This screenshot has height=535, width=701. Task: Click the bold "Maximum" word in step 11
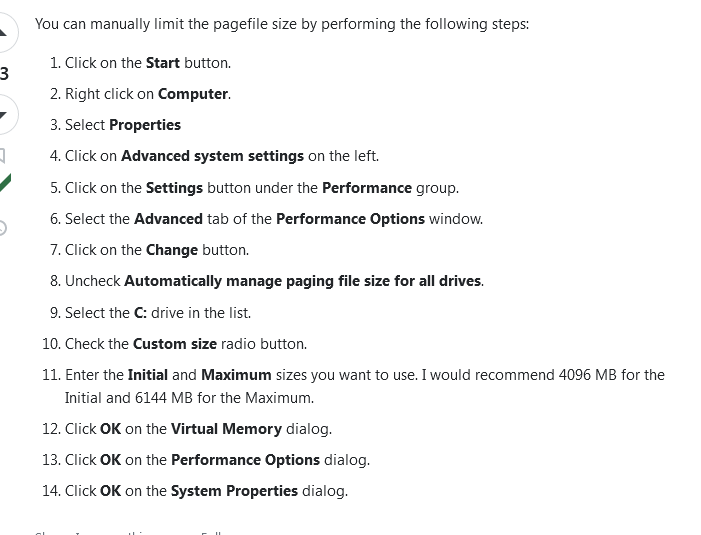tap(236, 375)
